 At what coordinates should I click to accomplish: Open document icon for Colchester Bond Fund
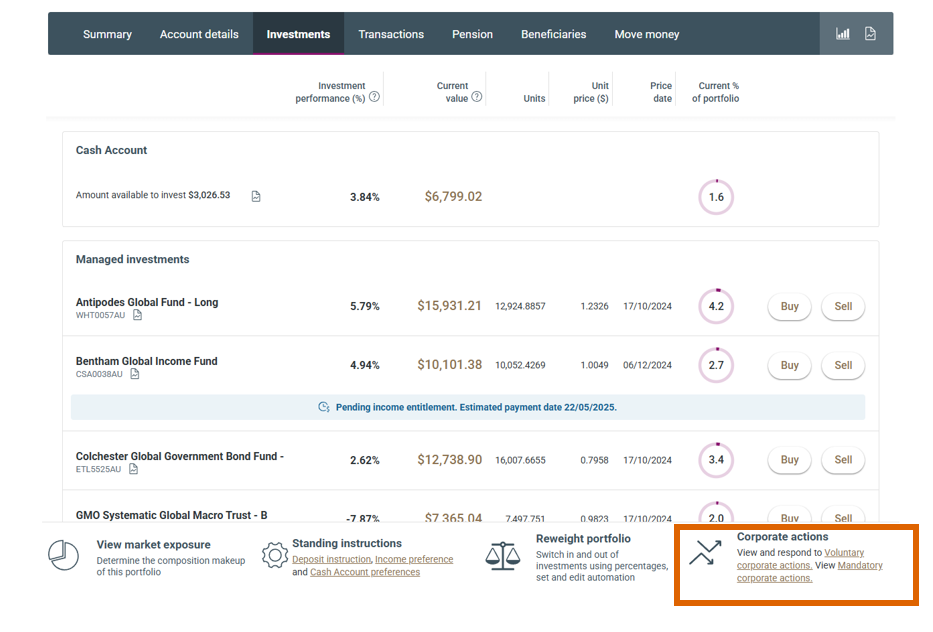pos(132,468)
